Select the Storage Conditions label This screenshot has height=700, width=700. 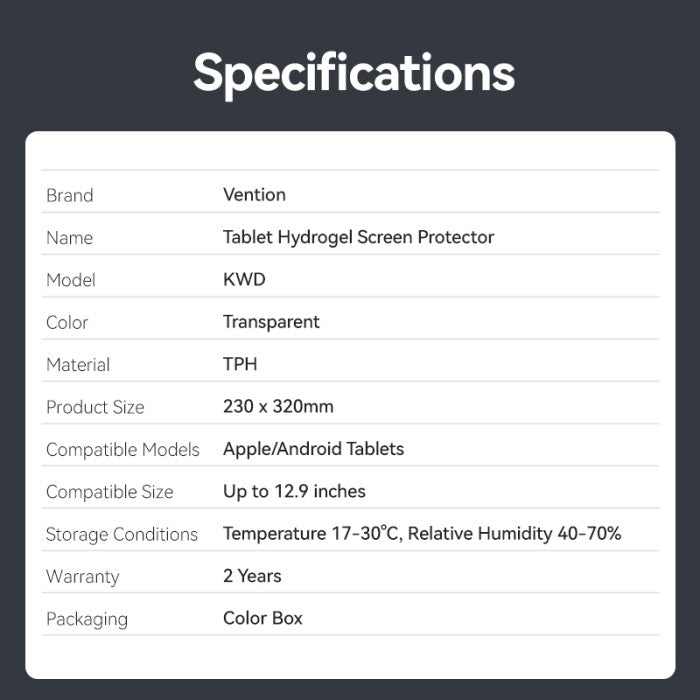tap(122, 534)
